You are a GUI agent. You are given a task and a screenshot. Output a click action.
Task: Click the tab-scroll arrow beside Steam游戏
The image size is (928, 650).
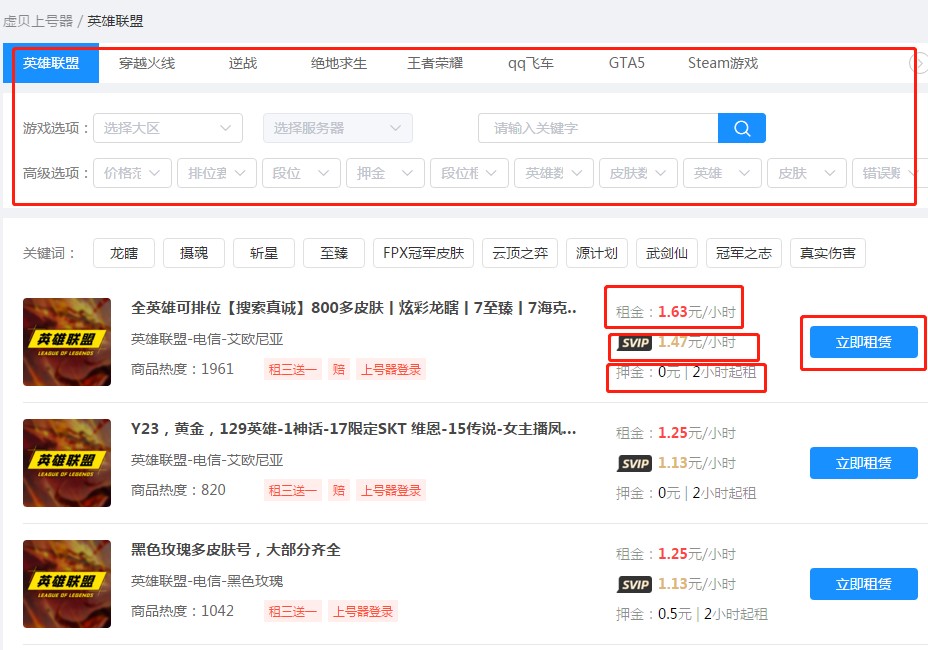coord(919,63)
